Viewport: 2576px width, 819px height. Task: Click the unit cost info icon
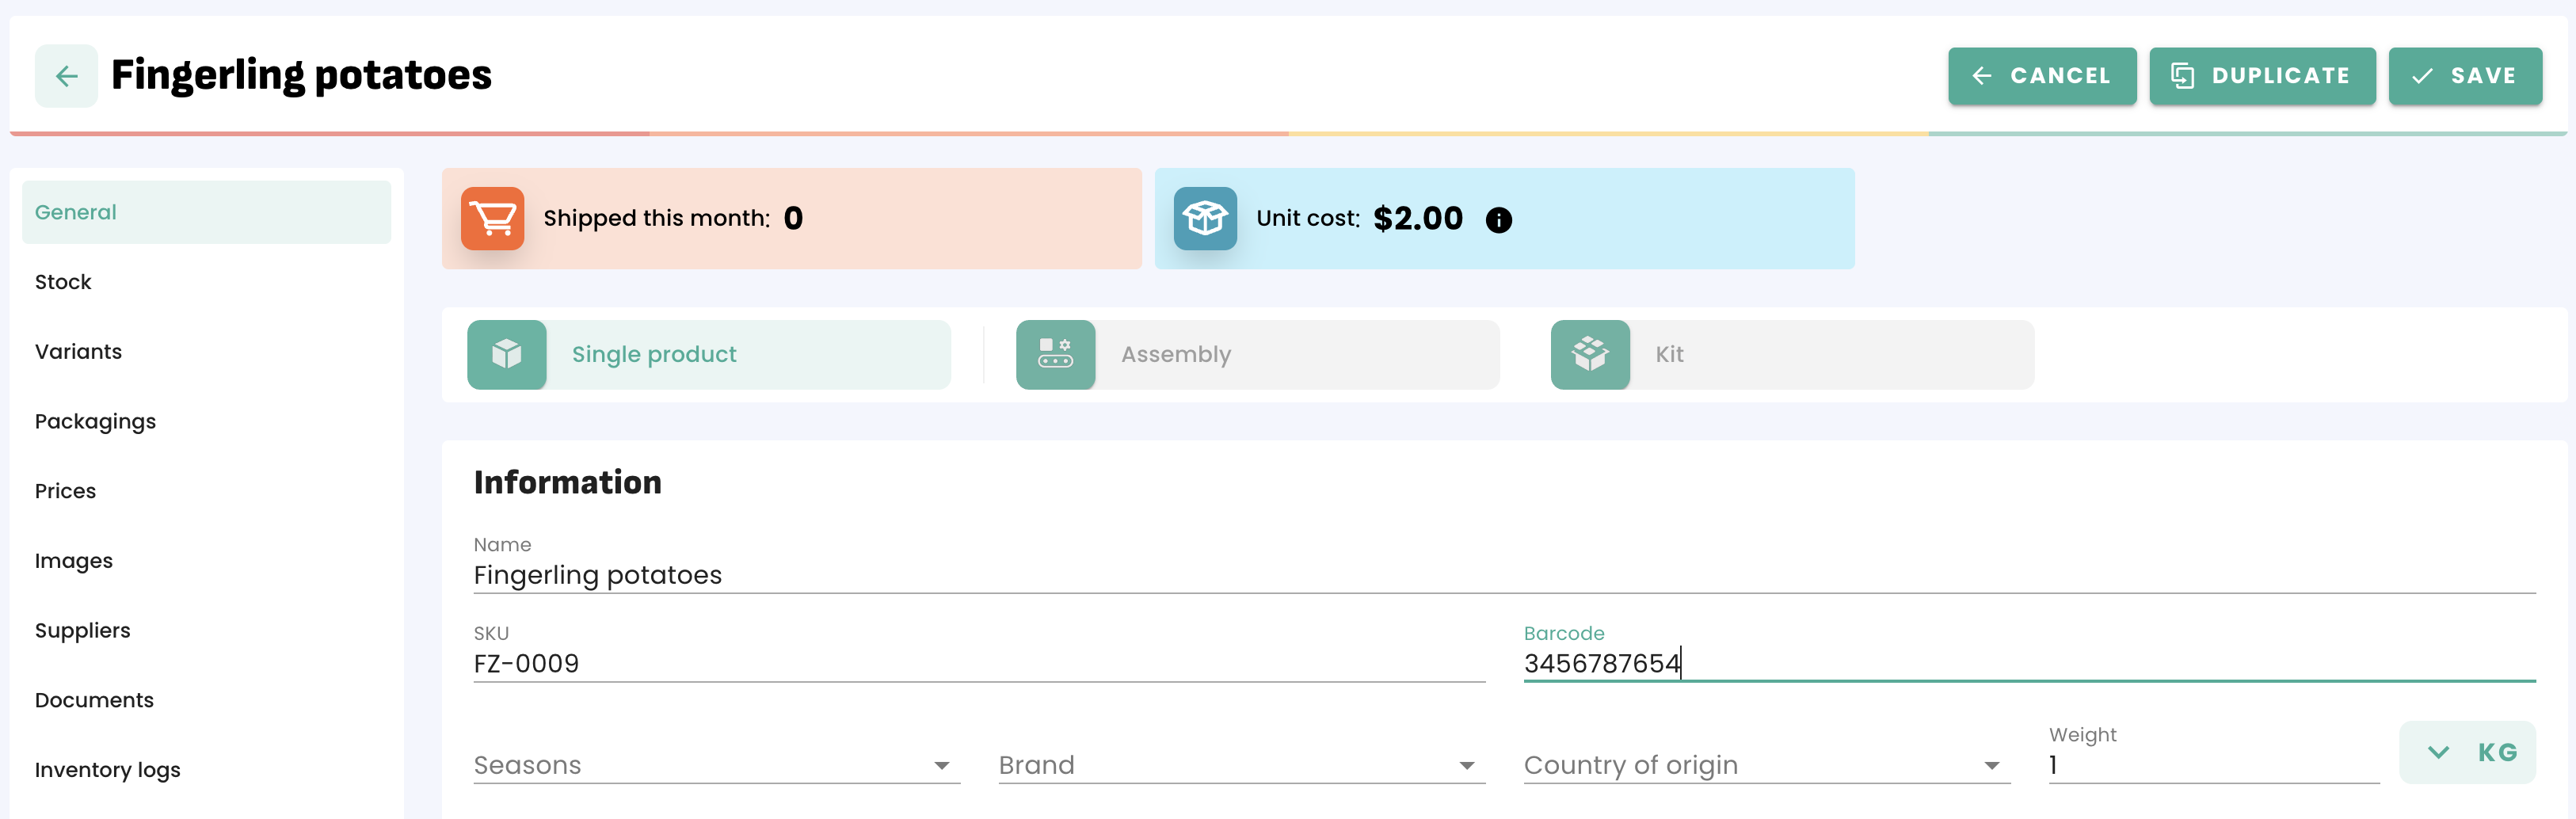(x=1498, y=220)
